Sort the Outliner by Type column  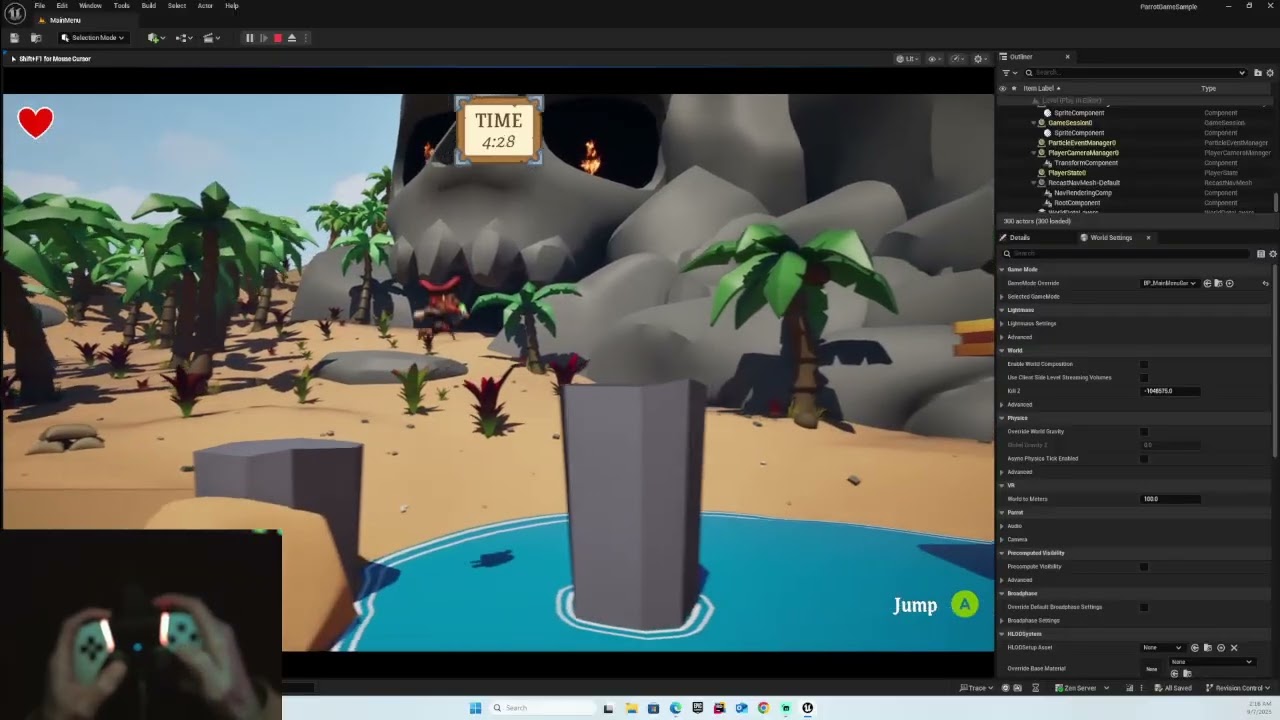pos(1208,88)
